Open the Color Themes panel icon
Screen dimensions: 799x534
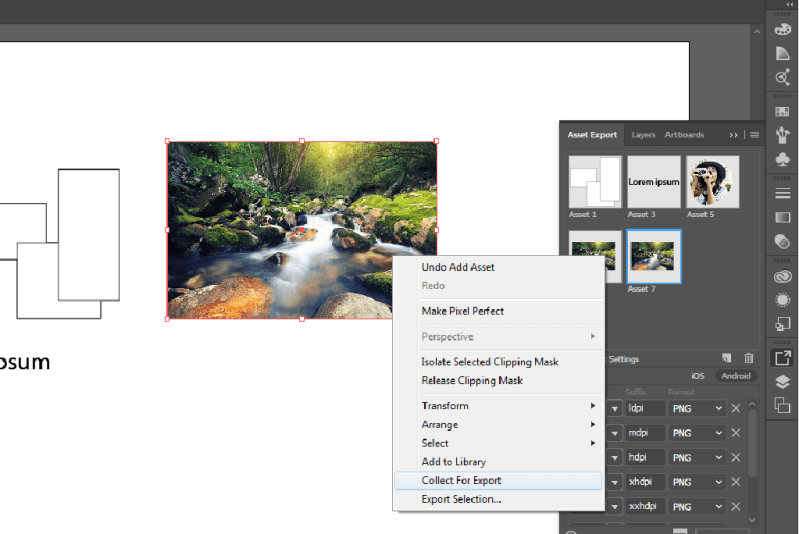tap(782, 77)
